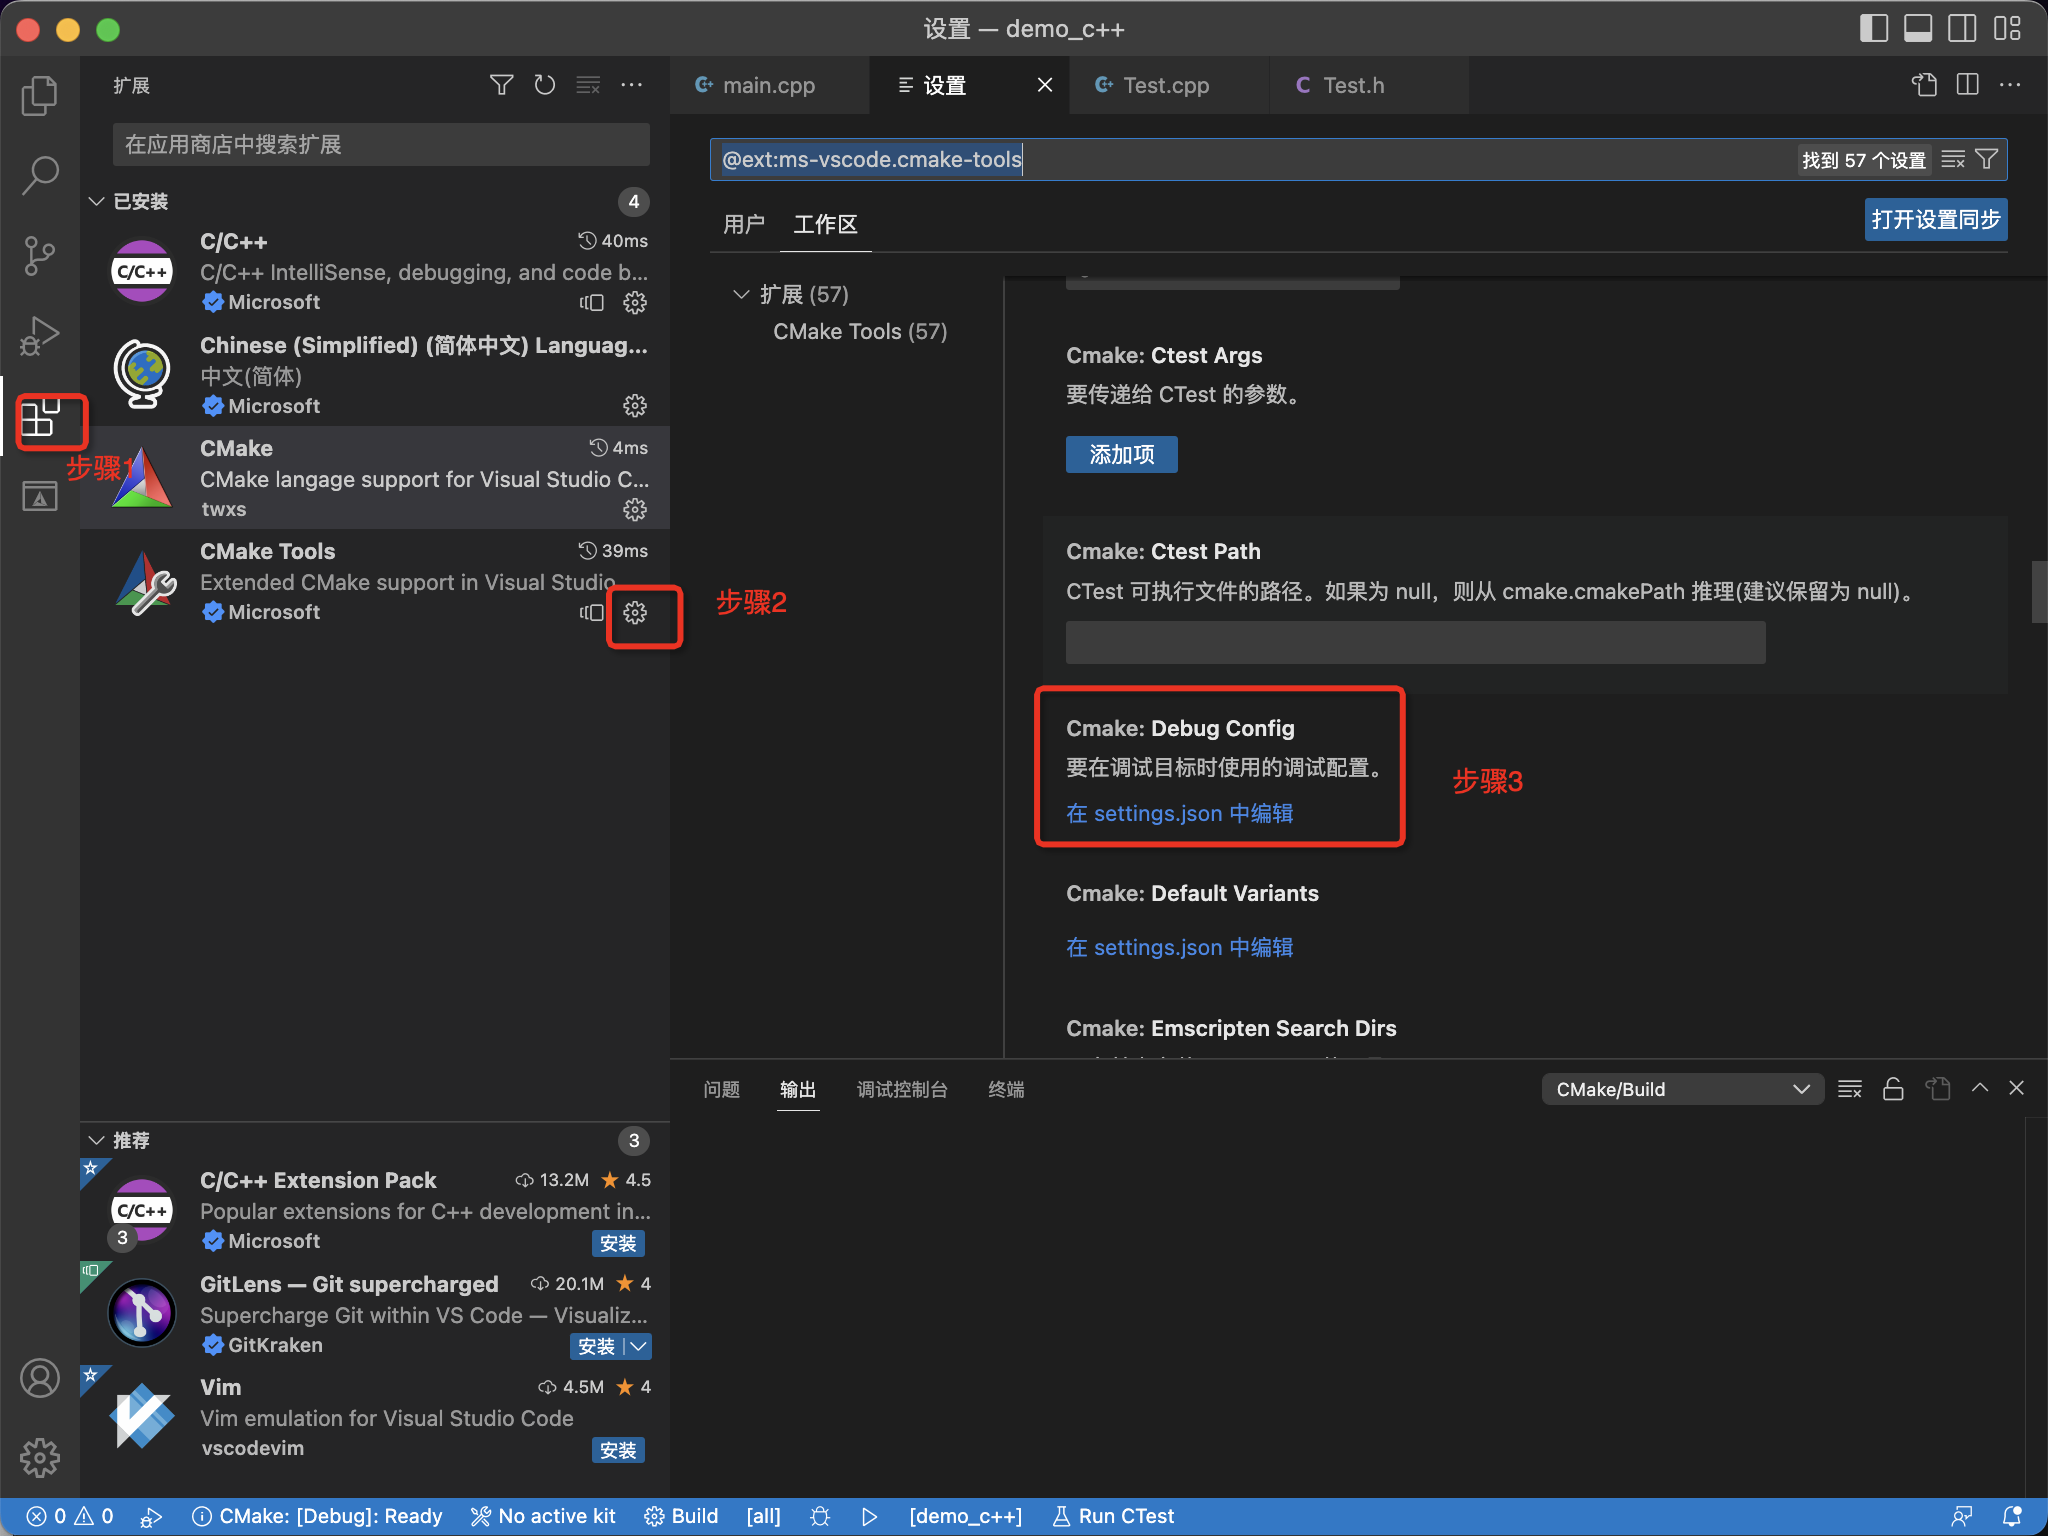The width and height of the screenshot is (2048, 1536).
Task: Install the C/C++ Extension Pack
Action: pyautogui.click(x=618, y=1243)
